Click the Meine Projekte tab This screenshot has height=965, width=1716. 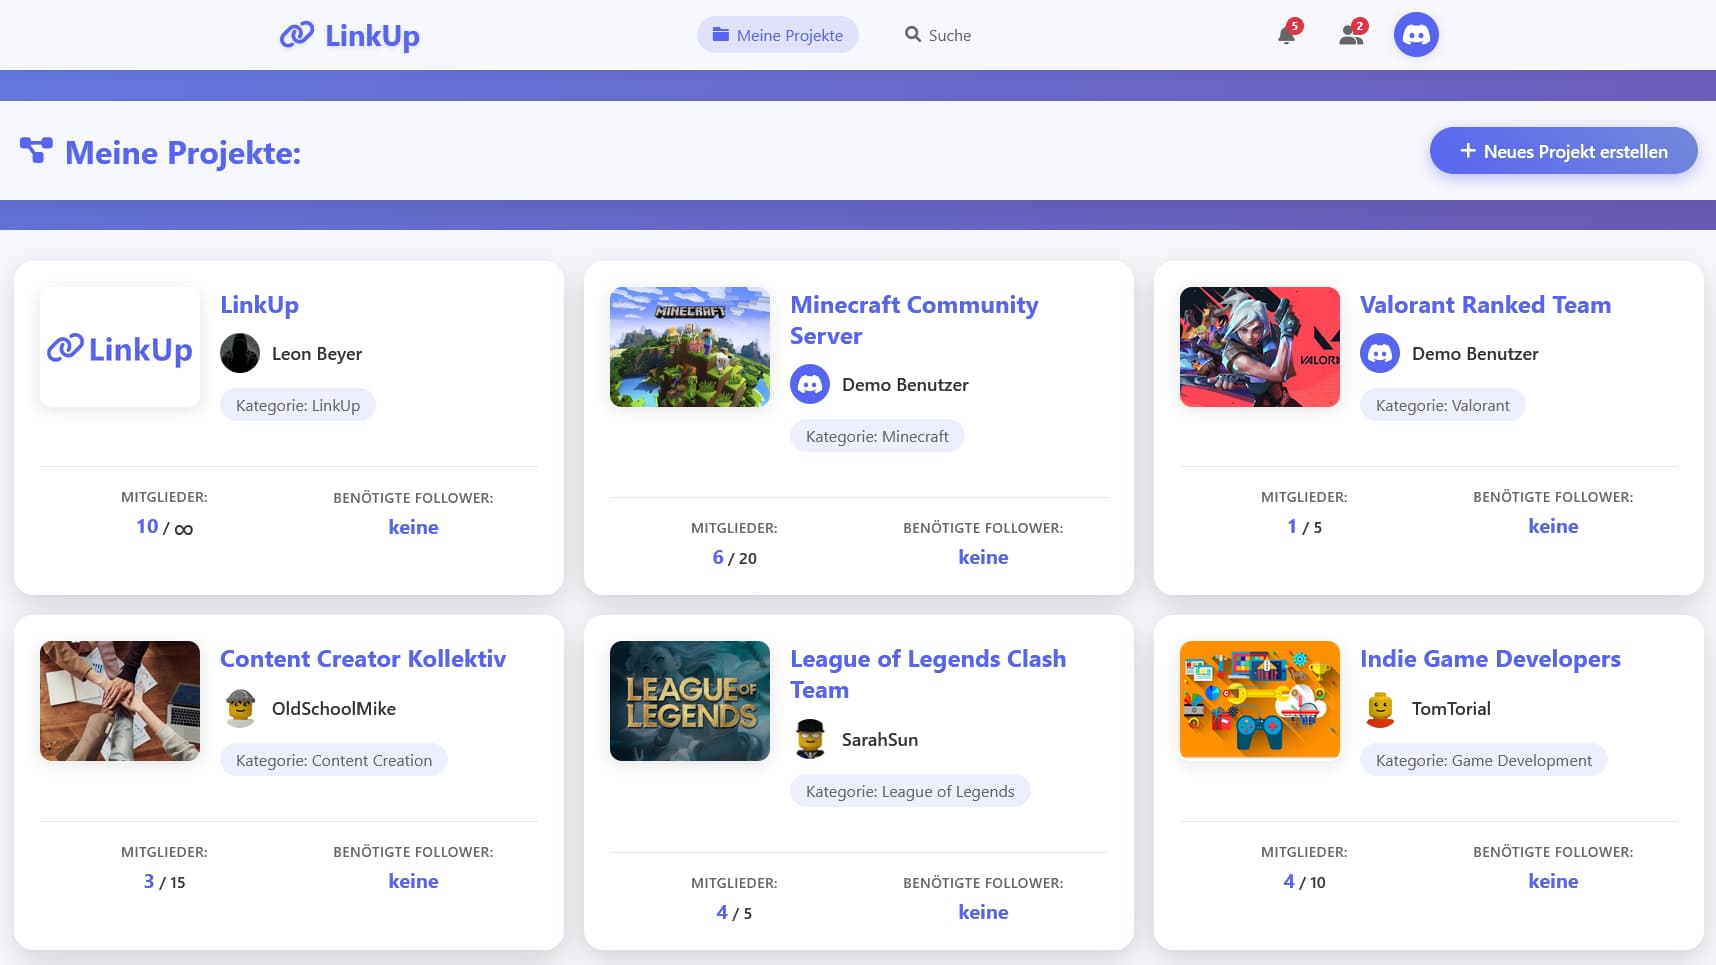(x=778, y=35)
